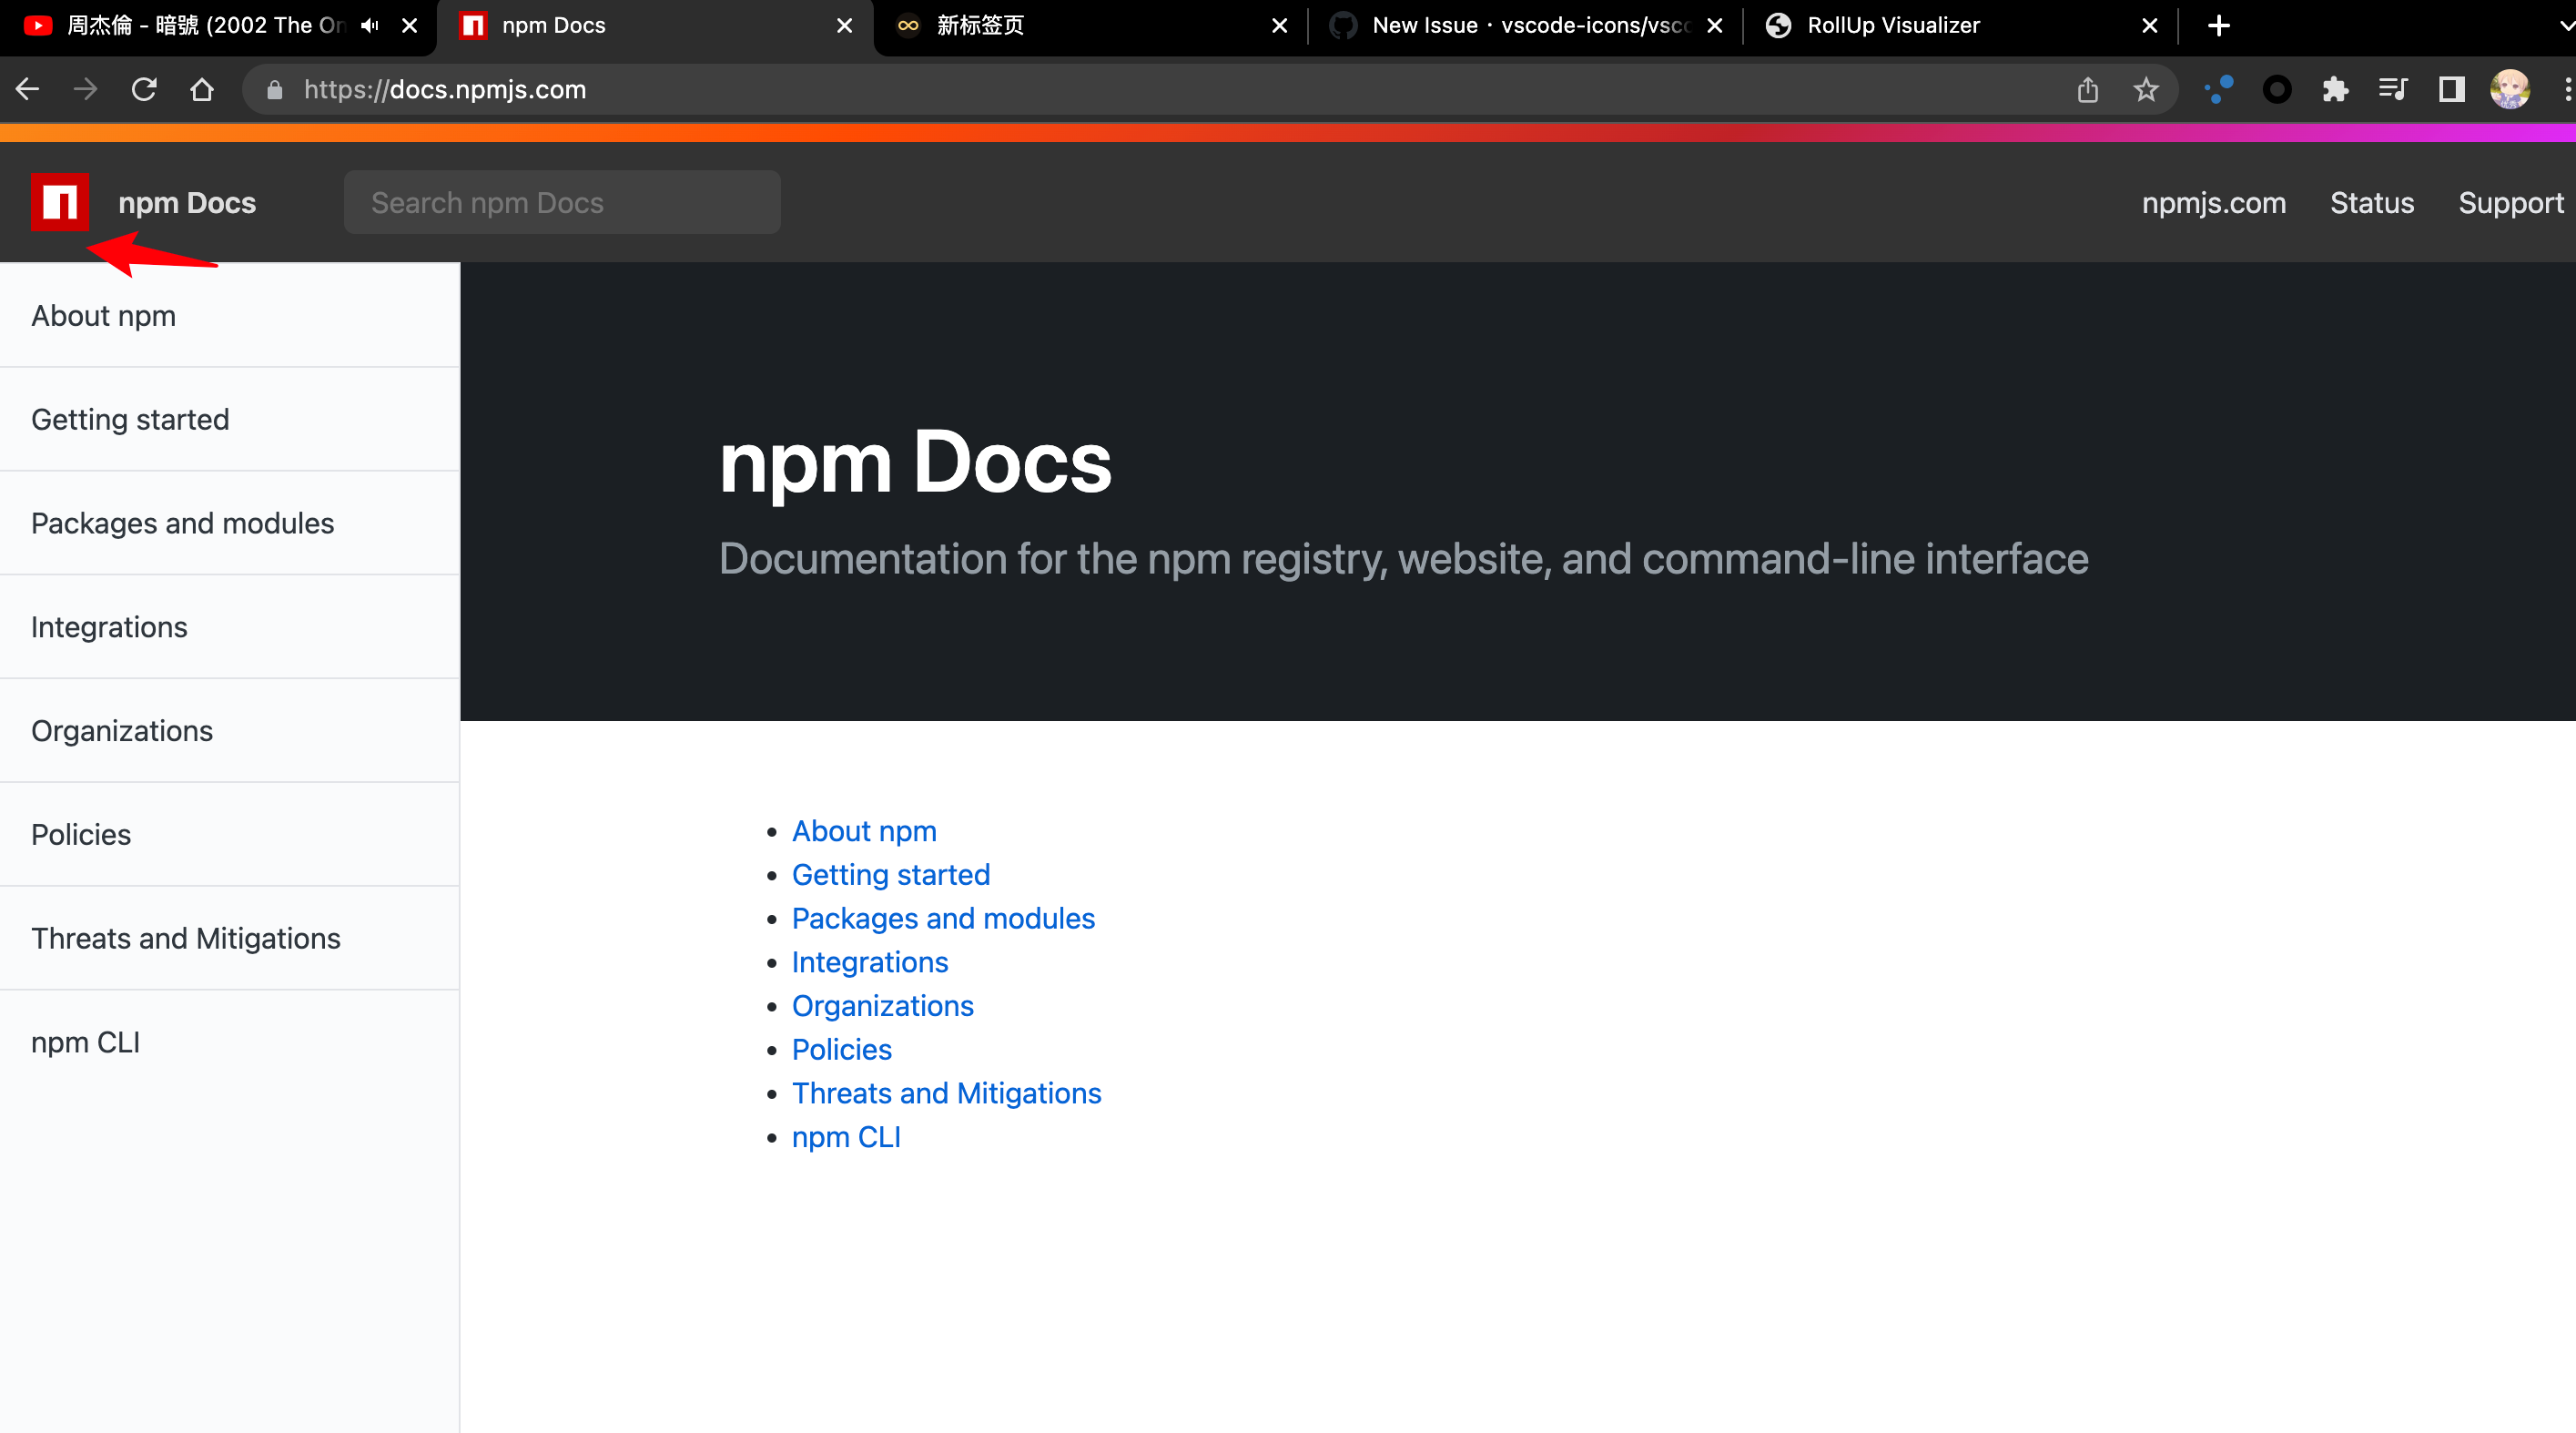The height and width of the screenshot is (1433, 2576).
Task: Open Threats and Mitigations in sidebar
Action: click(x=230, y=939)
